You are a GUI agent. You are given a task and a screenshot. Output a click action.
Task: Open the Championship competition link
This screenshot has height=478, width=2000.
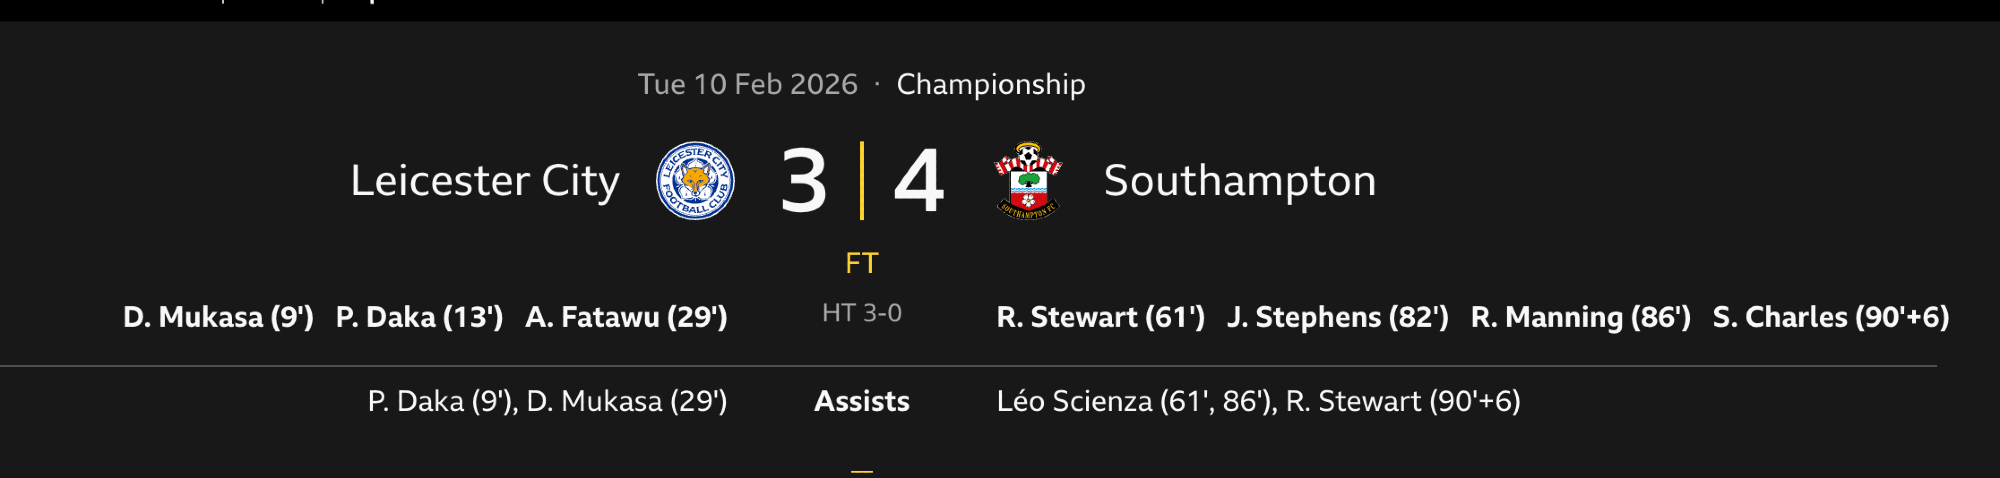click(x=990, y=84)
